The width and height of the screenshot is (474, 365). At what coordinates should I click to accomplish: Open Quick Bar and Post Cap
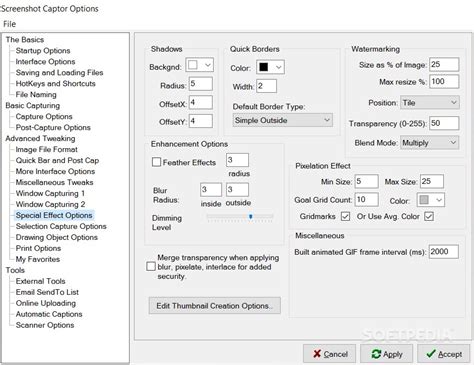[57, 160]
